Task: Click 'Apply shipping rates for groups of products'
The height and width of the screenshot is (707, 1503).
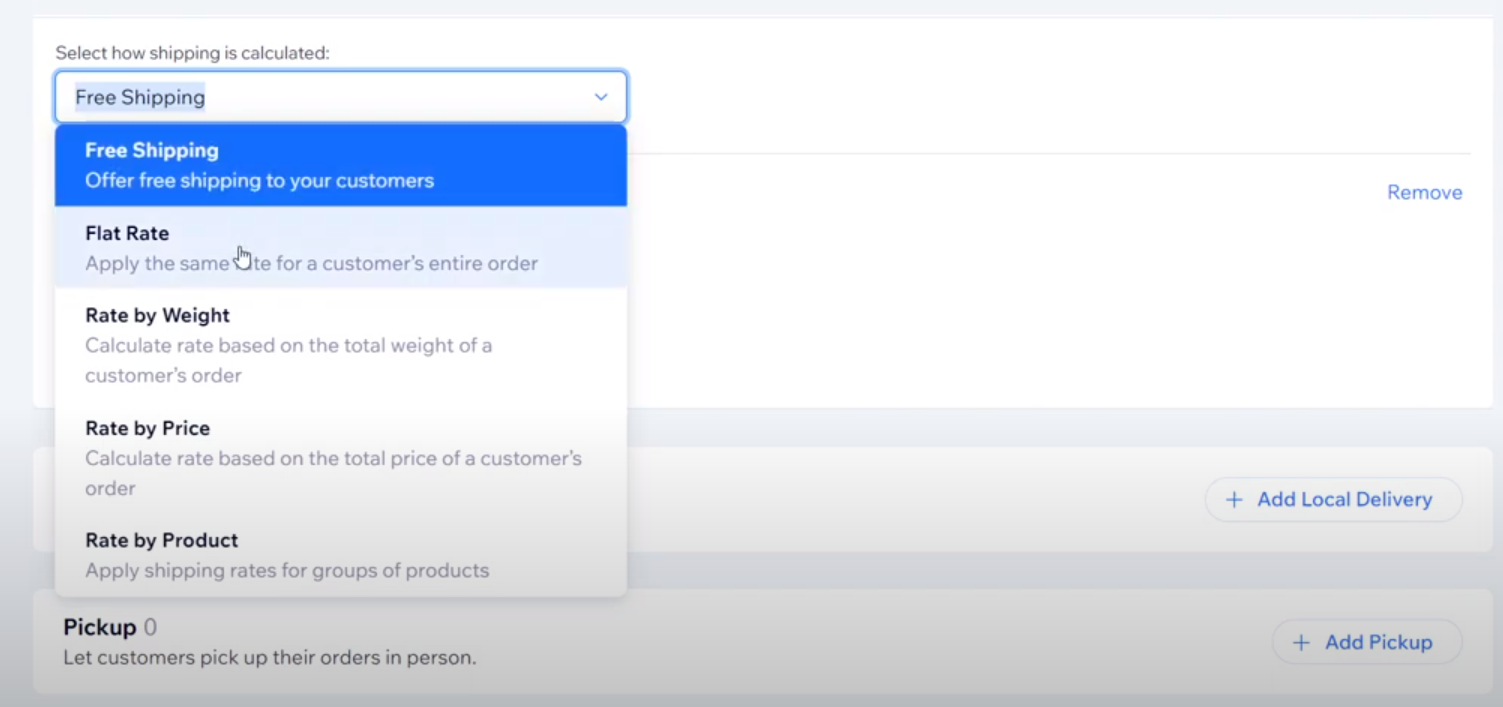Action: click(x=287, y=571)
